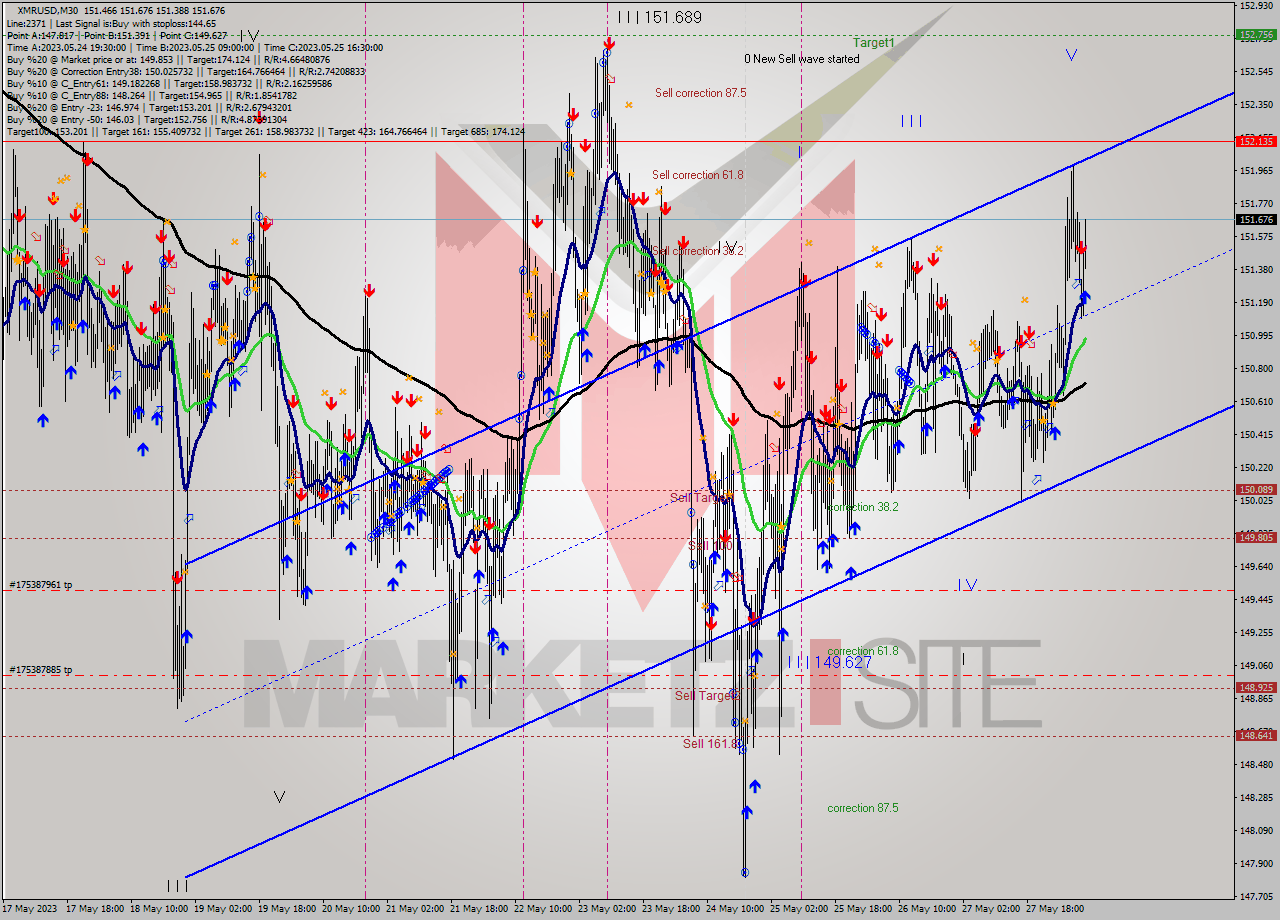The image size is (1280, 920).
Task: Click the 152.930 price axis value
Action: tap(1256, 6)
